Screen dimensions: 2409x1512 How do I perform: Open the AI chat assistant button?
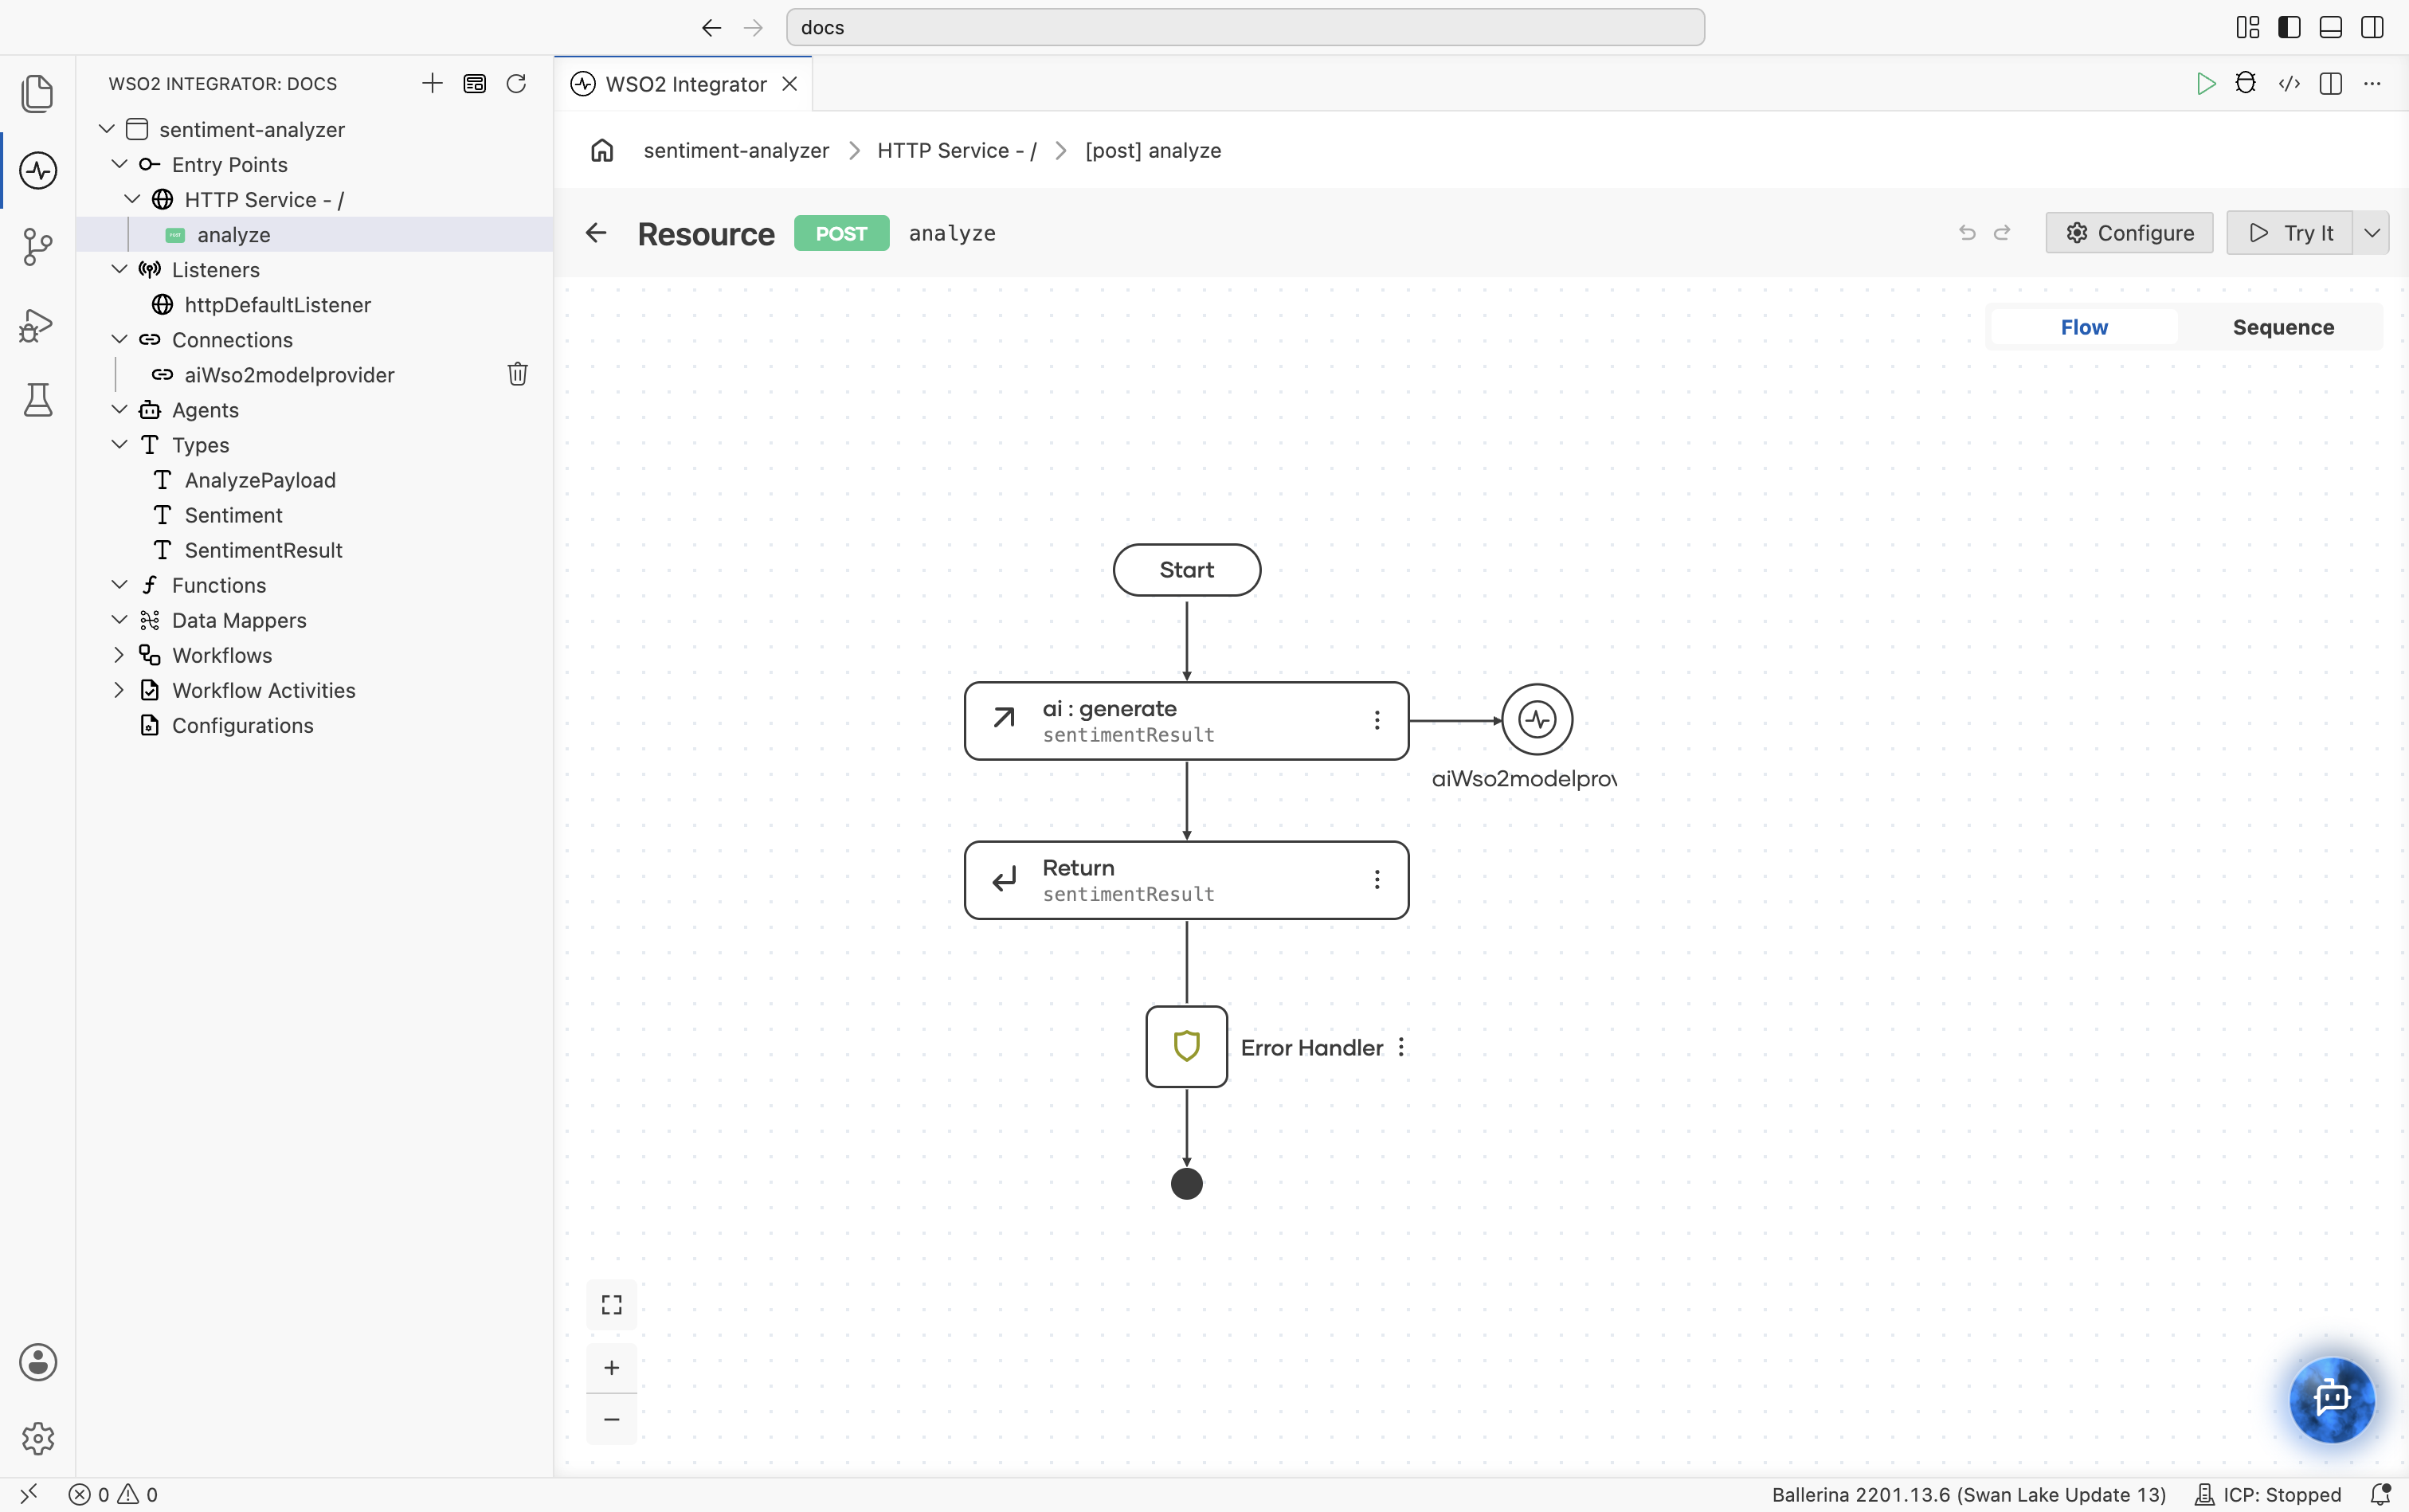[x=2332, y=1398]
